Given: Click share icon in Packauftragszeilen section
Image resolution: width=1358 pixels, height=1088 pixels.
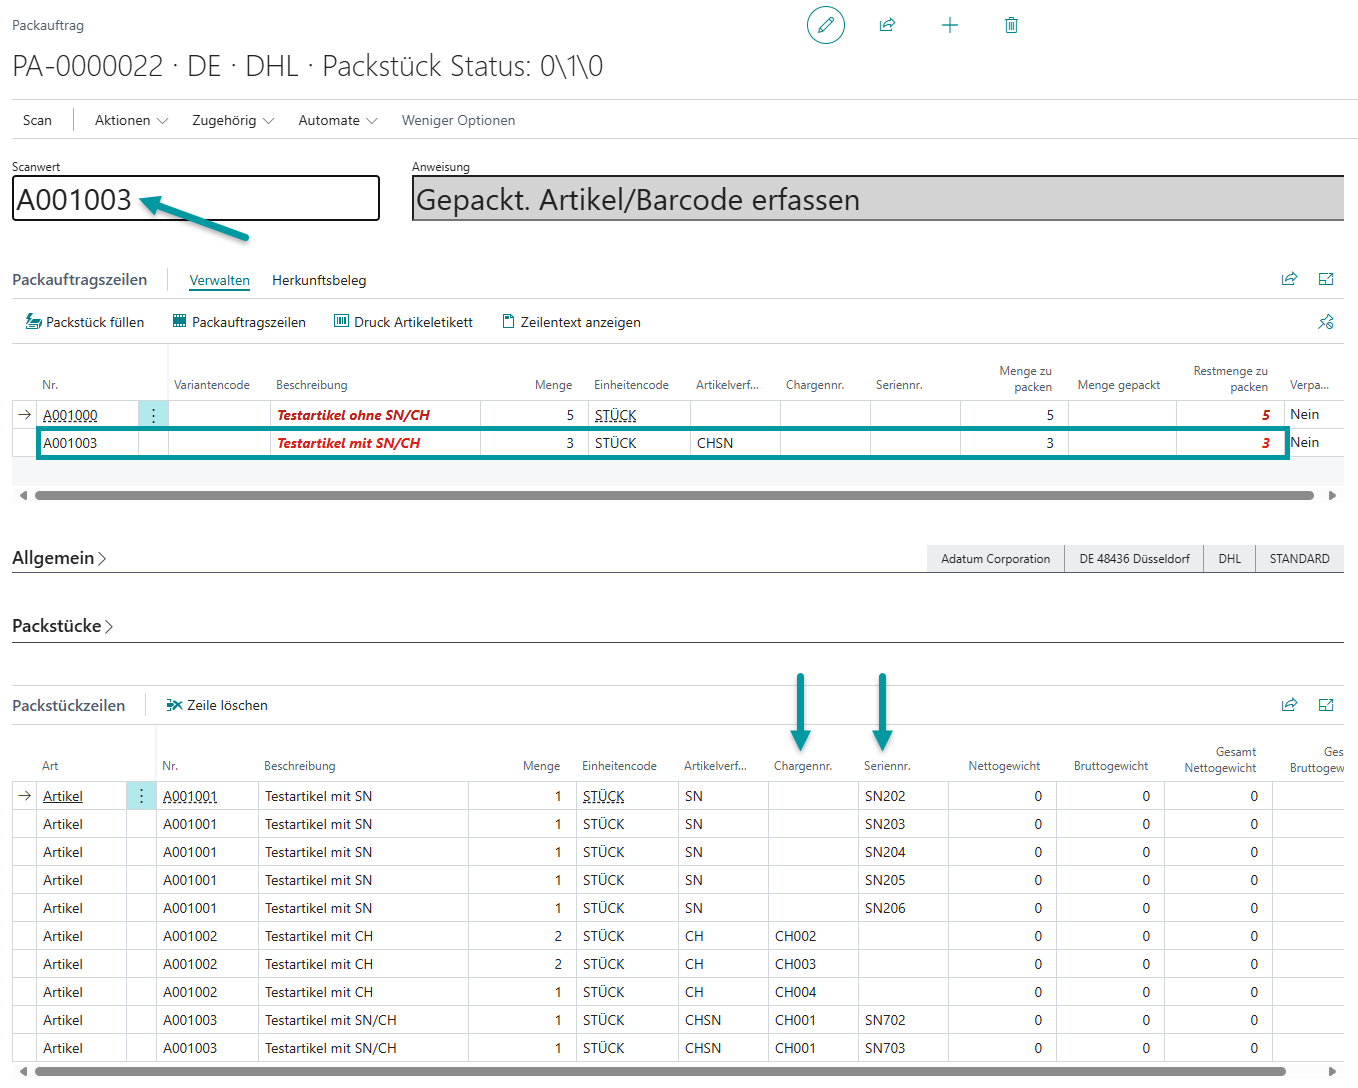Looking at the screenshot, I should click(1289, 279).
